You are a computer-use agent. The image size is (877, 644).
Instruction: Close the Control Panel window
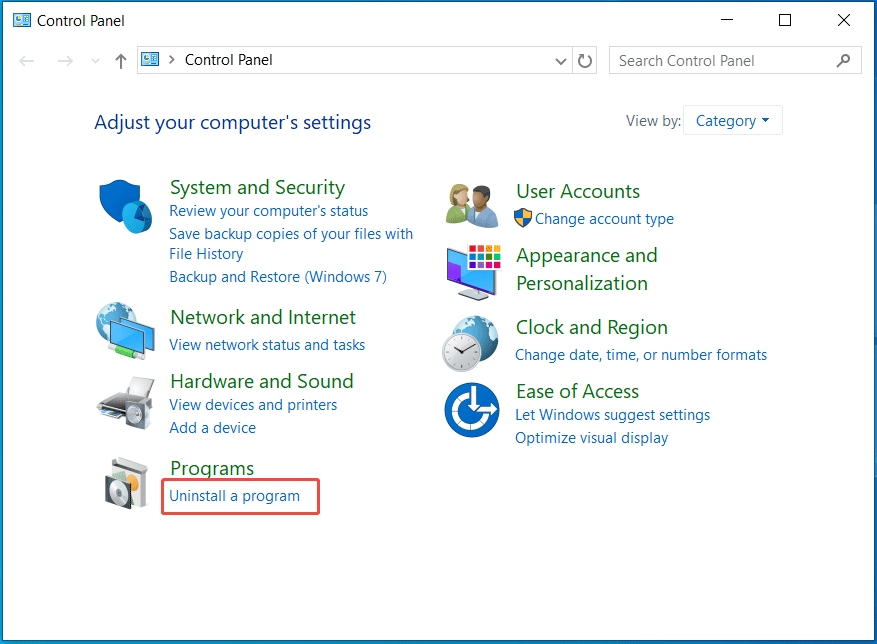point(843,20)
